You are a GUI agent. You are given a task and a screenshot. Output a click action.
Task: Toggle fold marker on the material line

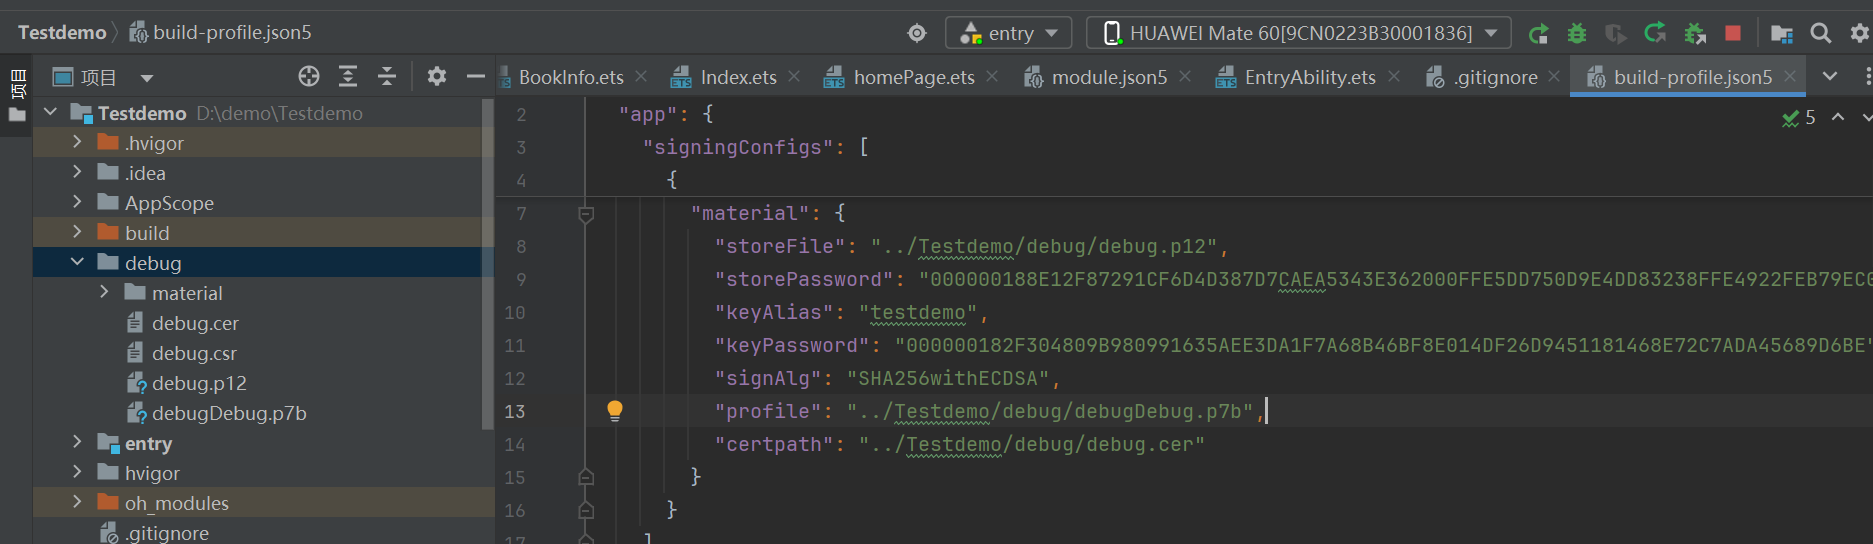(x=587, y=213)
